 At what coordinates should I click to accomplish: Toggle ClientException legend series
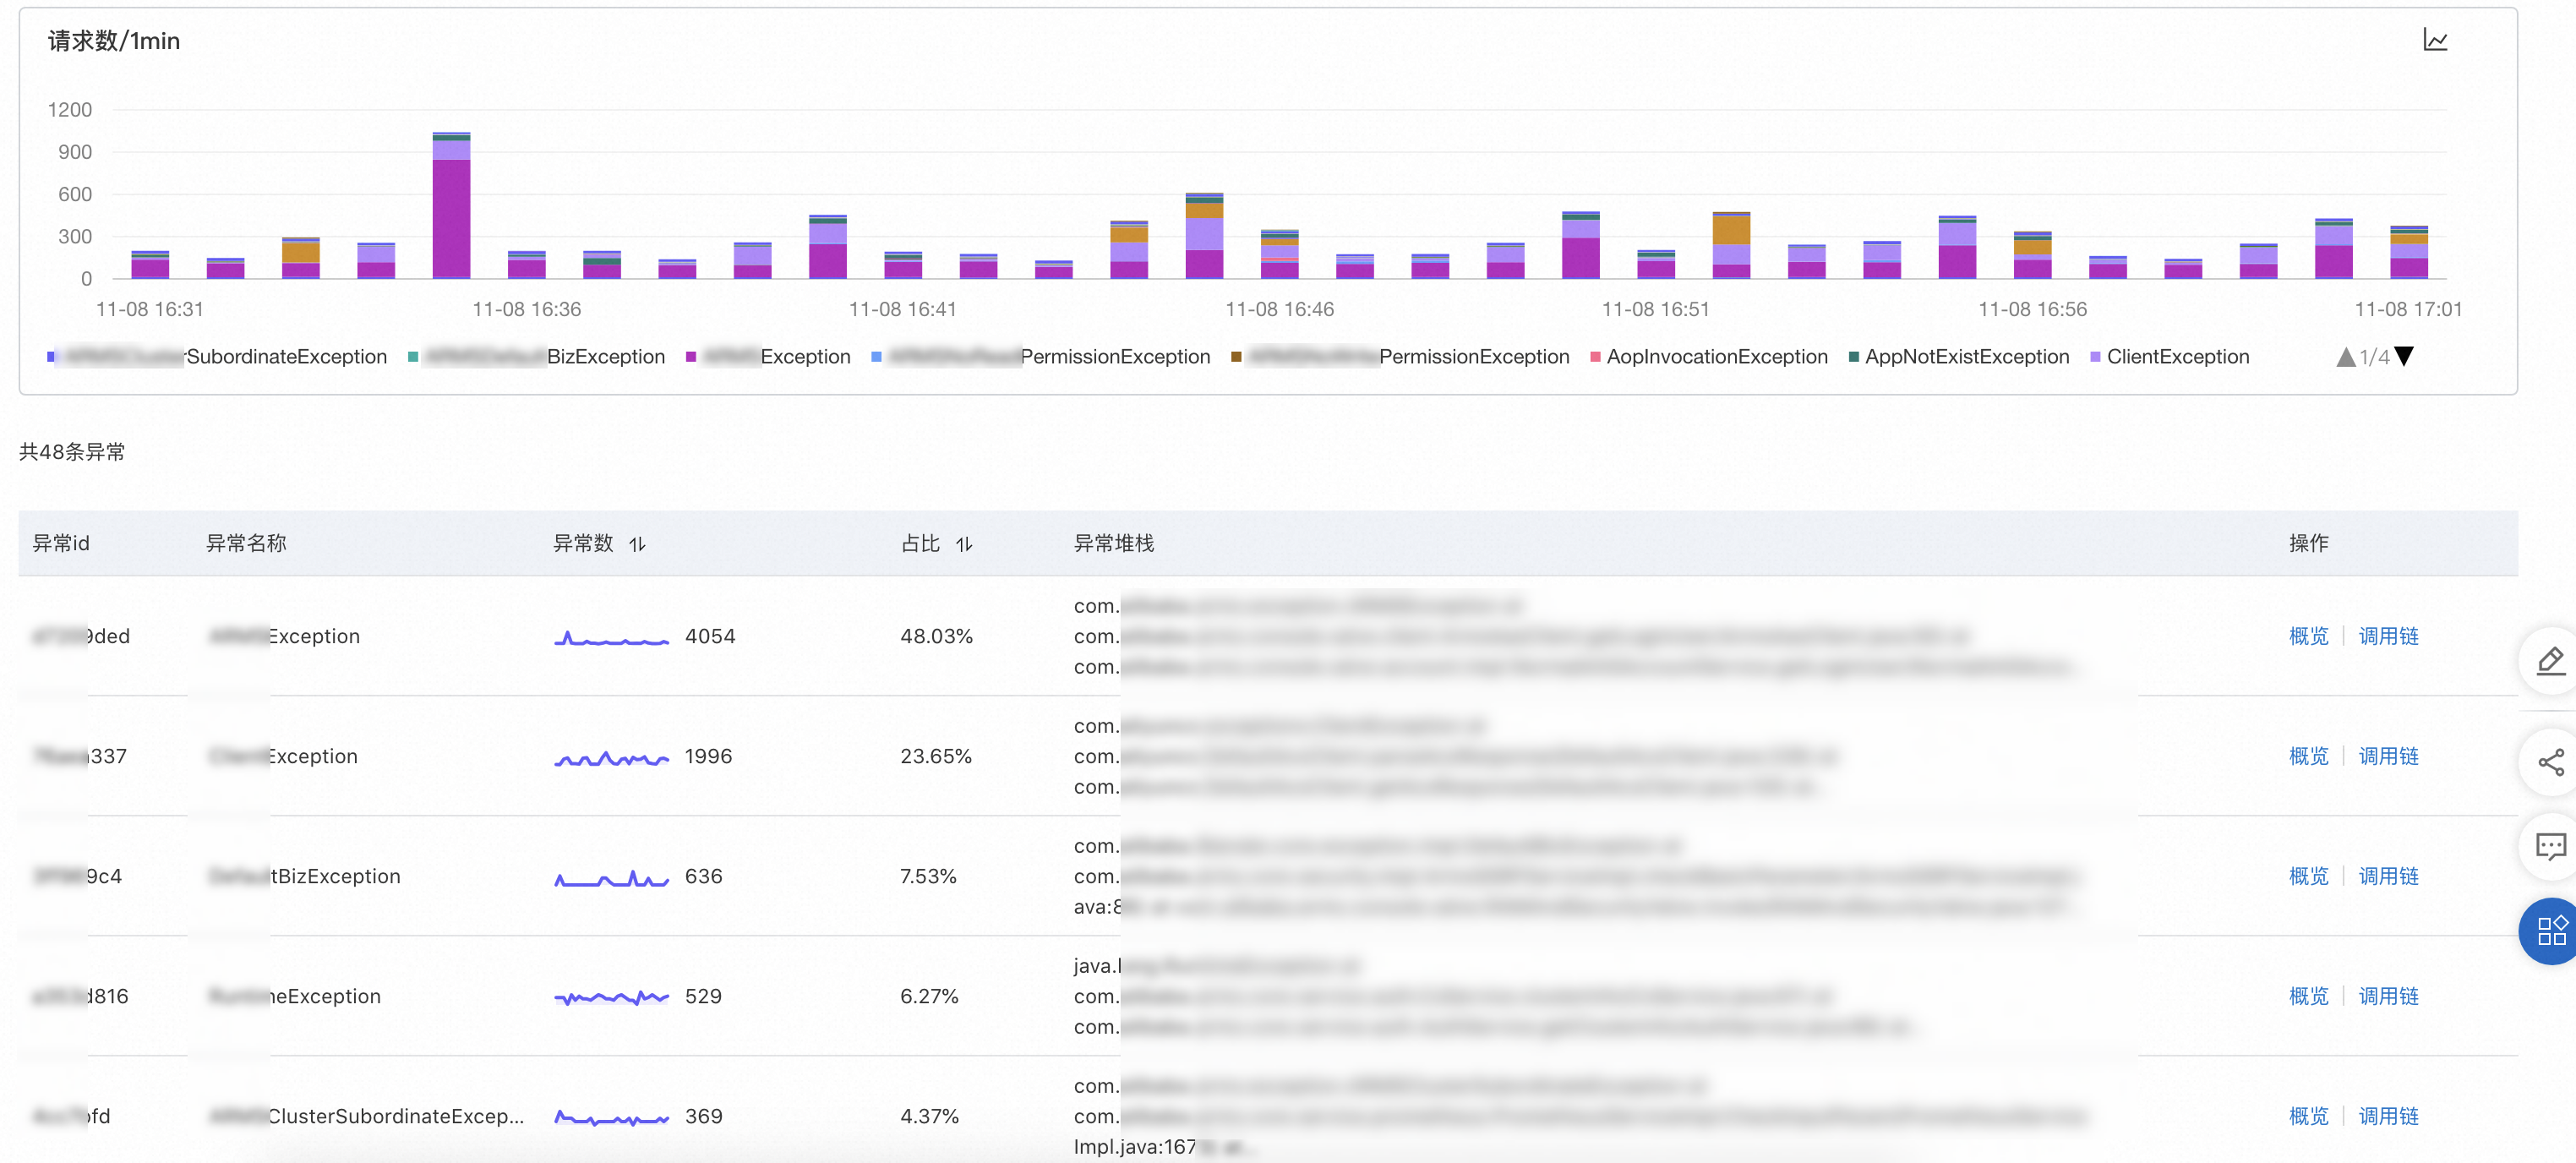click(x=2177, y=357)
